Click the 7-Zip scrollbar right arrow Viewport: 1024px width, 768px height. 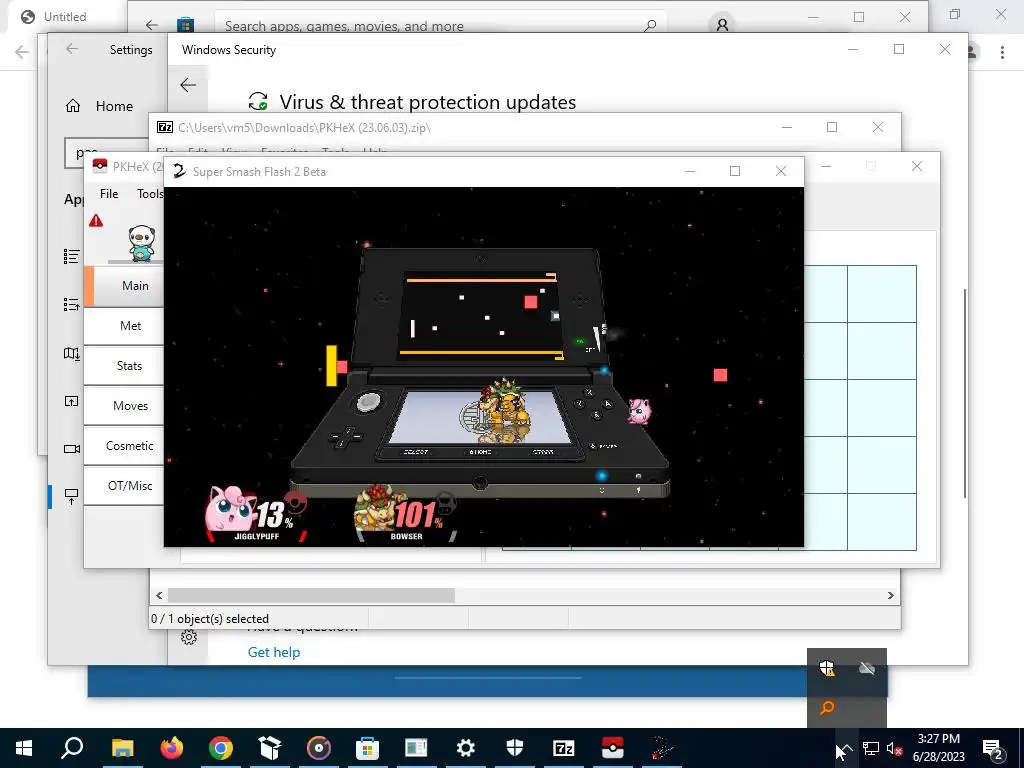[891, 595]
